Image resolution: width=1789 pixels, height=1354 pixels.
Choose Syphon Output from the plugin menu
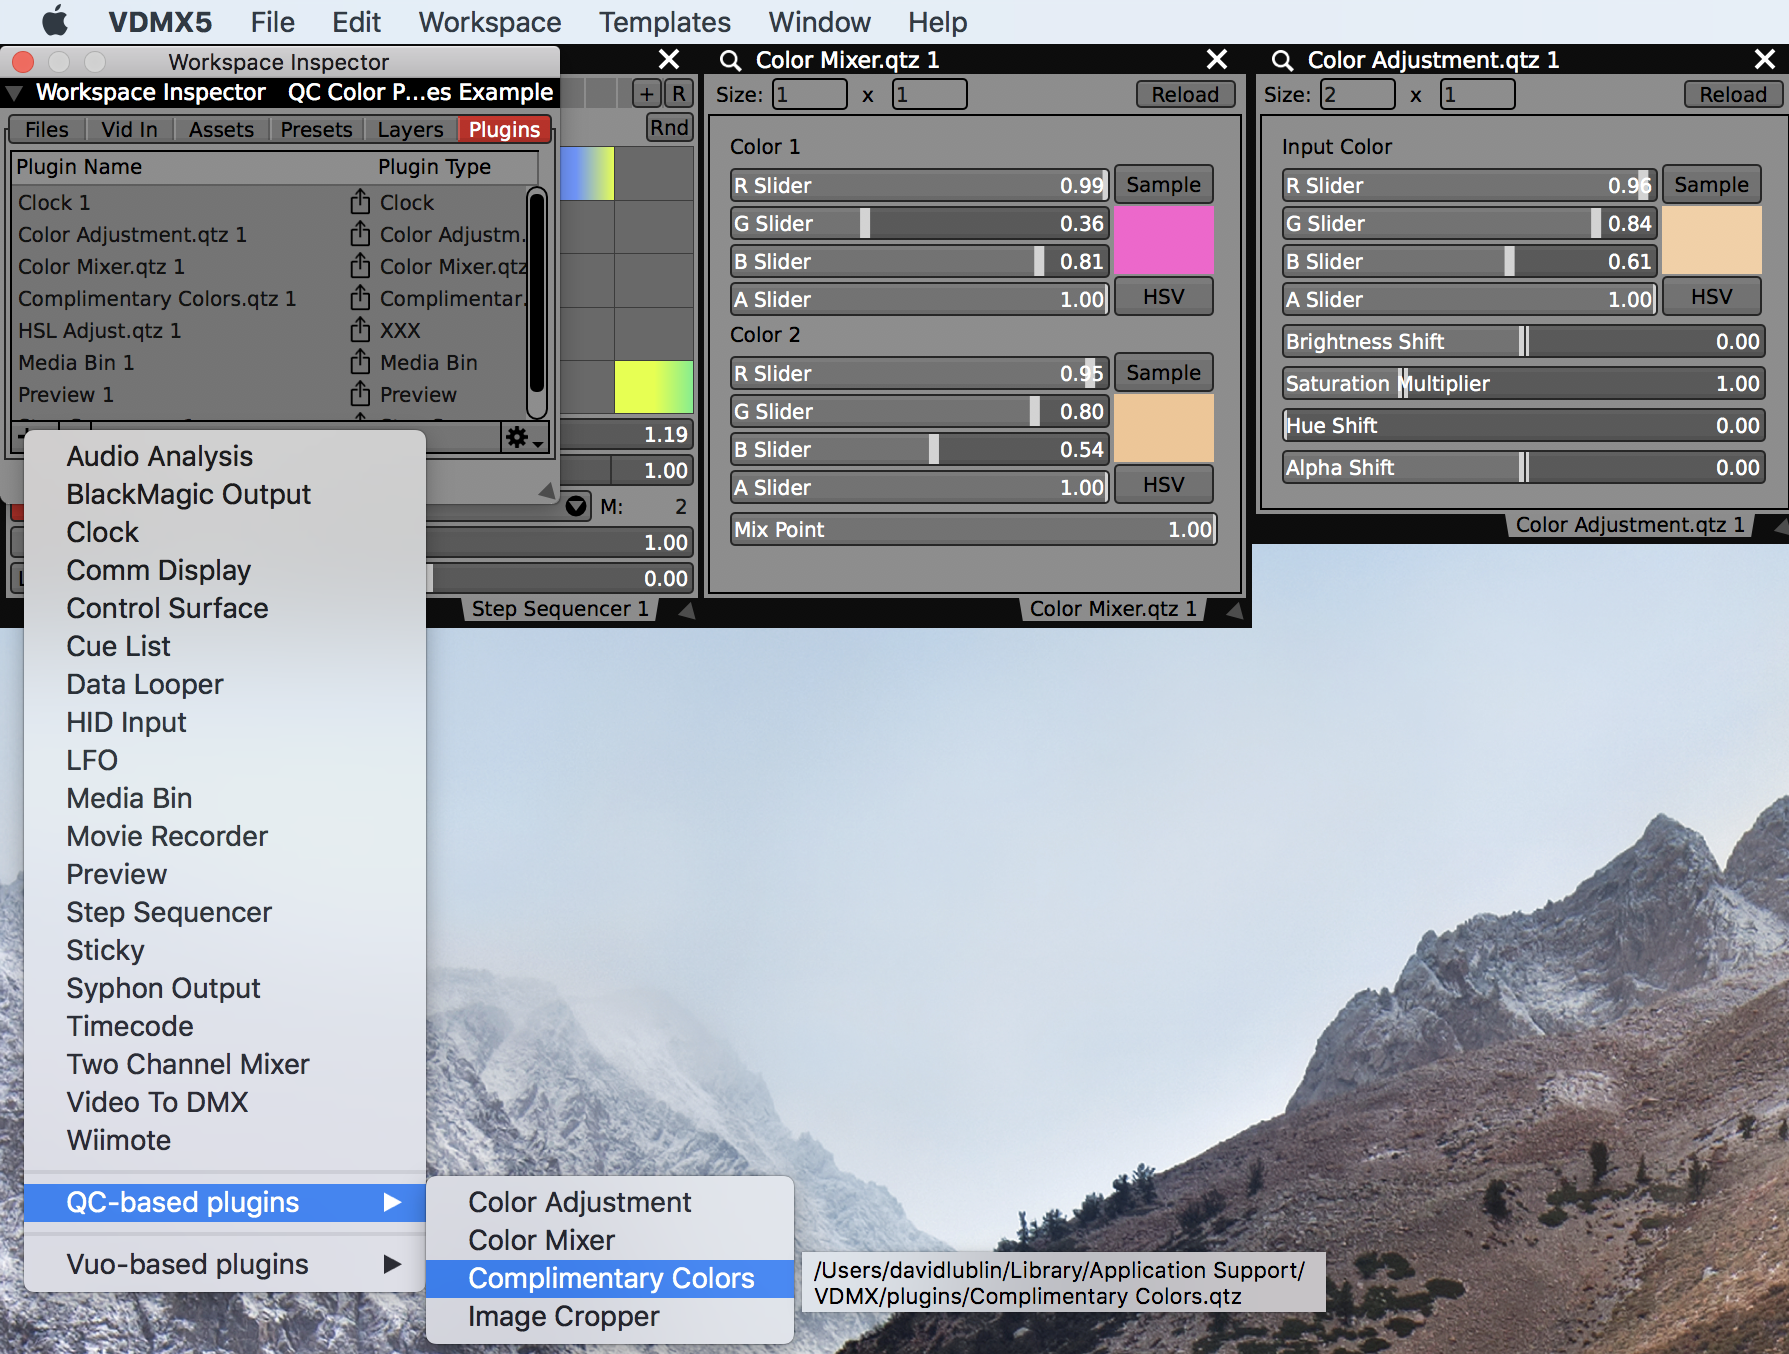tap(225, 988)
